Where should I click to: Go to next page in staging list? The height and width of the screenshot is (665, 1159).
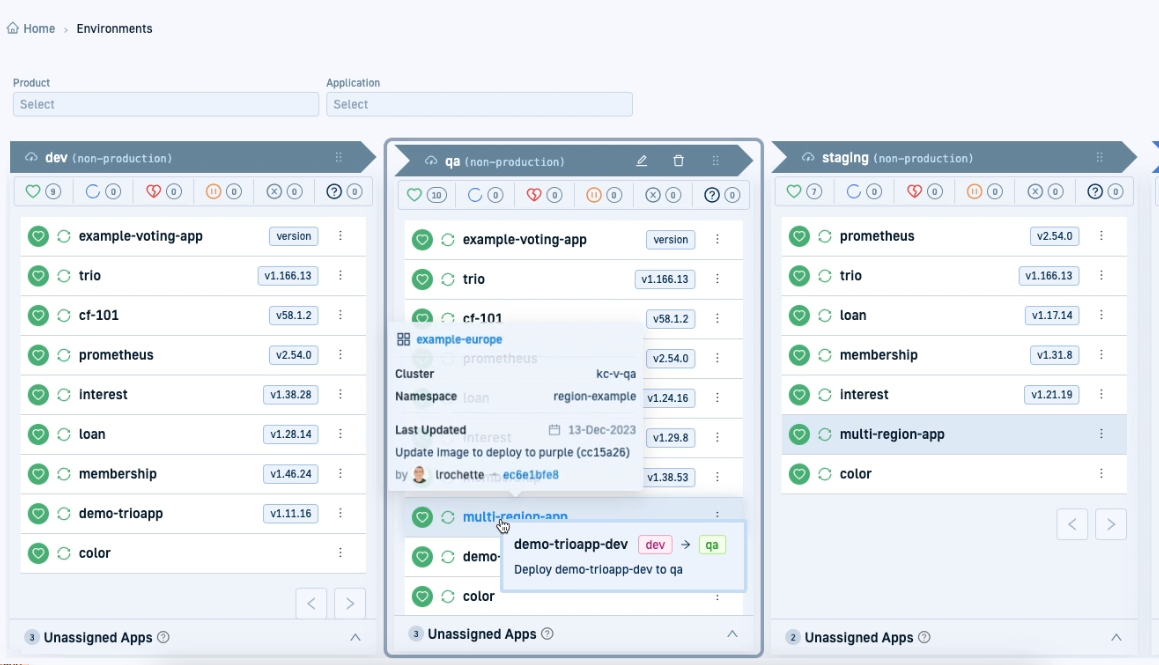pos(1110,524)
